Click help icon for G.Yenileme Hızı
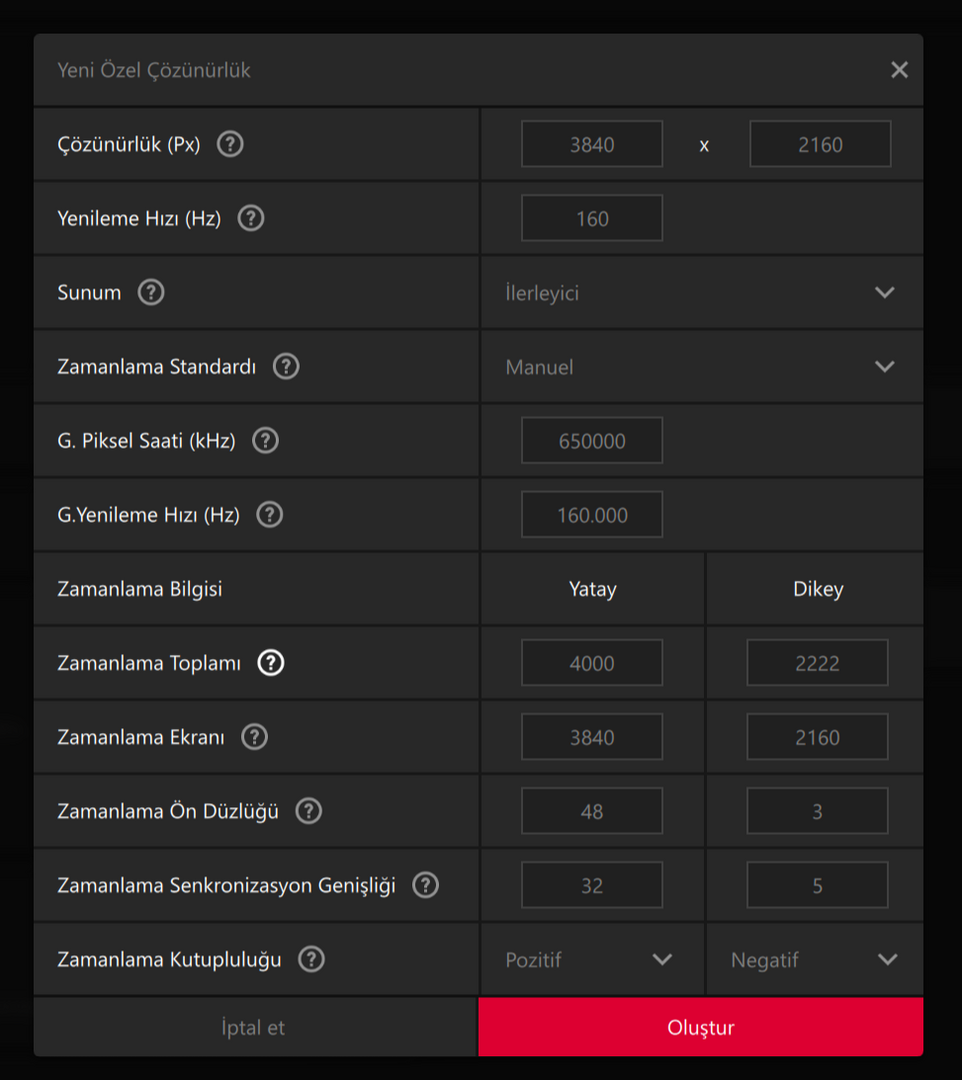 [270, 514]
